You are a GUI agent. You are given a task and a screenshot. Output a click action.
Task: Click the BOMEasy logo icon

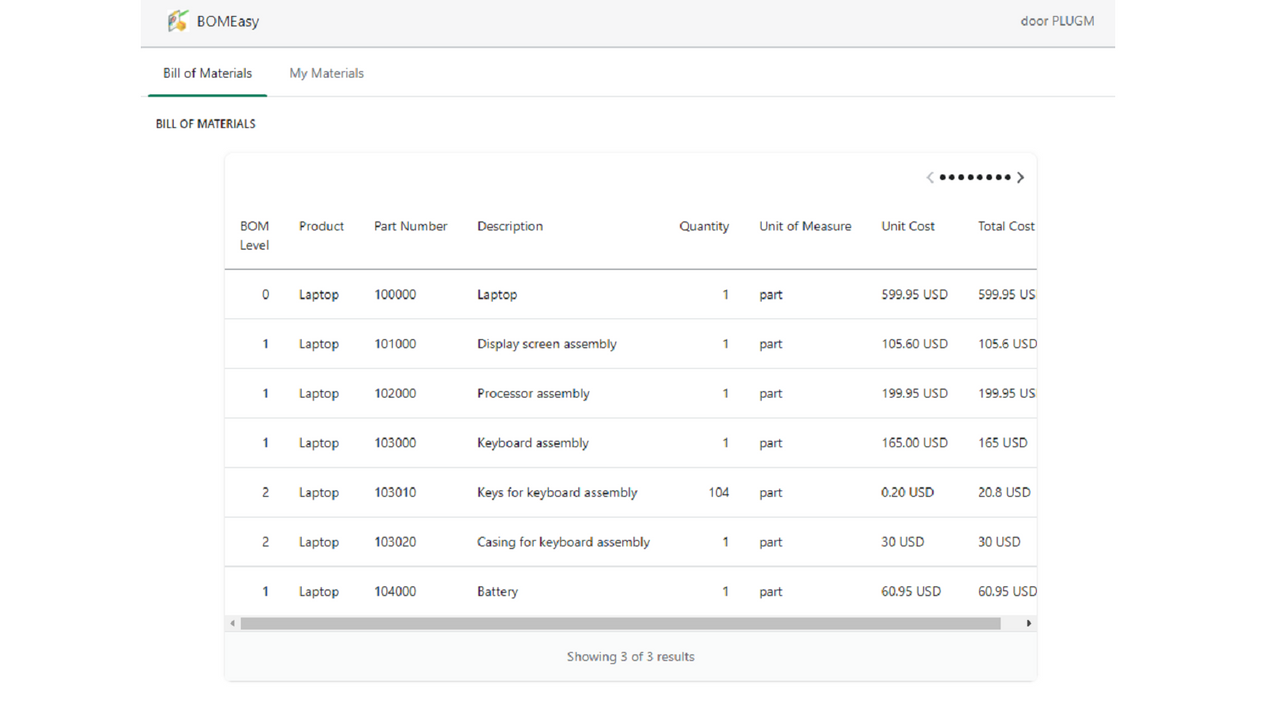coord(178,21)
